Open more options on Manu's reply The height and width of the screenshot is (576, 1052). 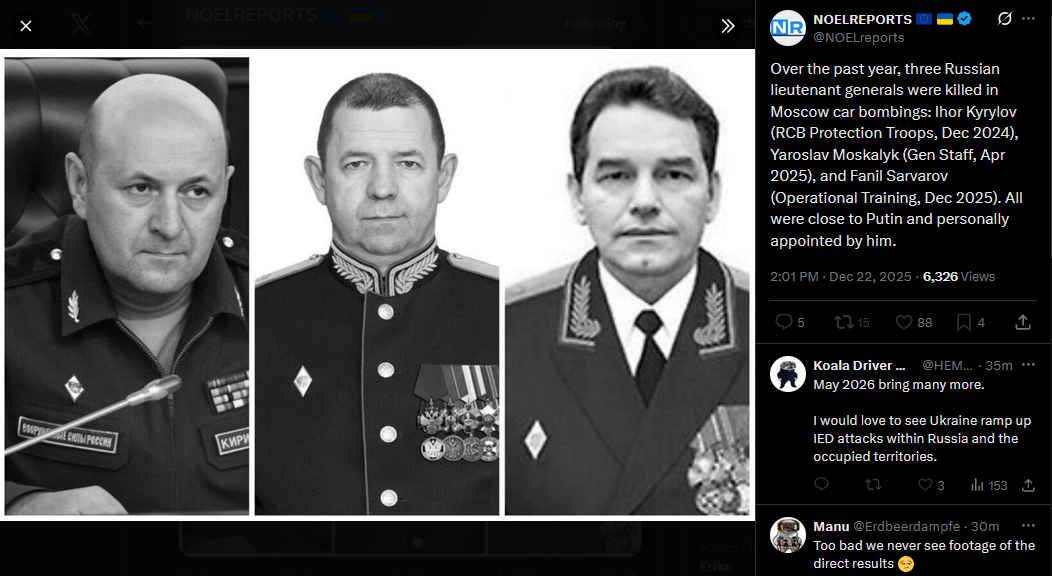point(1029,526)
